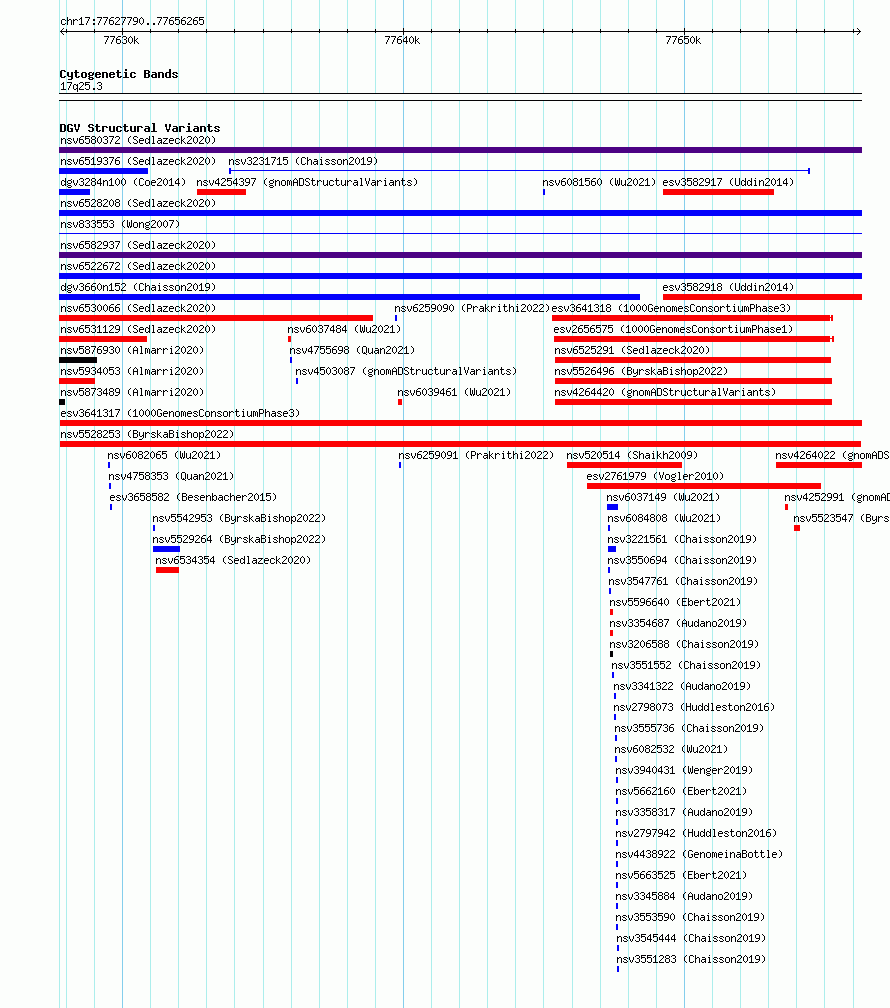
Task: Select nsv4758353 (Quan2021) label
Action: click(x=171, y=476)
